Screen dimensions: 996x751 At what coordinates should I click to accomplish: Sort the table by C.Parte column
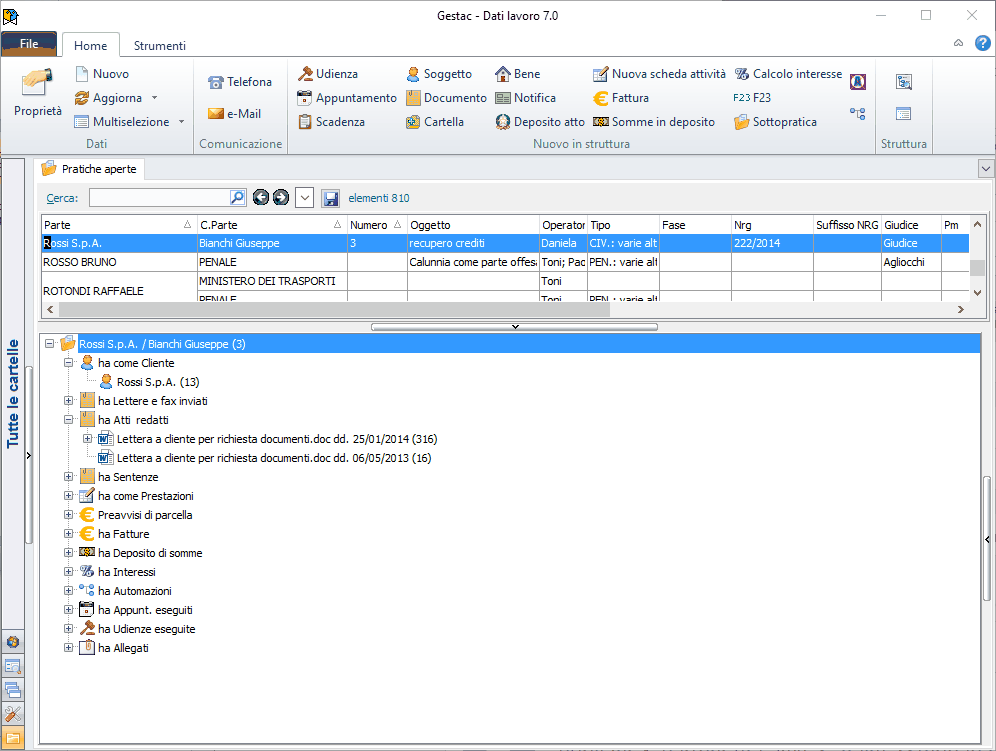point(271,225)
